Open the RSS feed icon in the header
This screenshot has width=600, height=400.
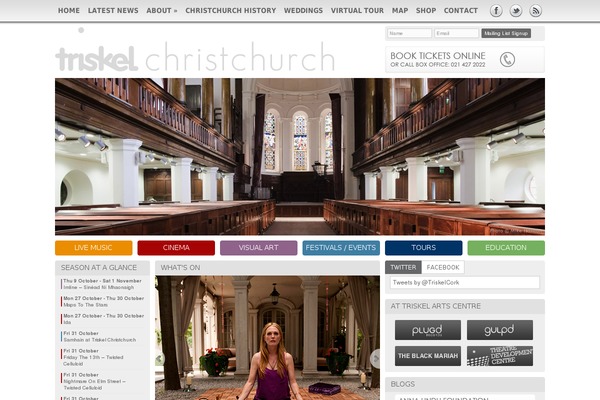pos(535,11)
